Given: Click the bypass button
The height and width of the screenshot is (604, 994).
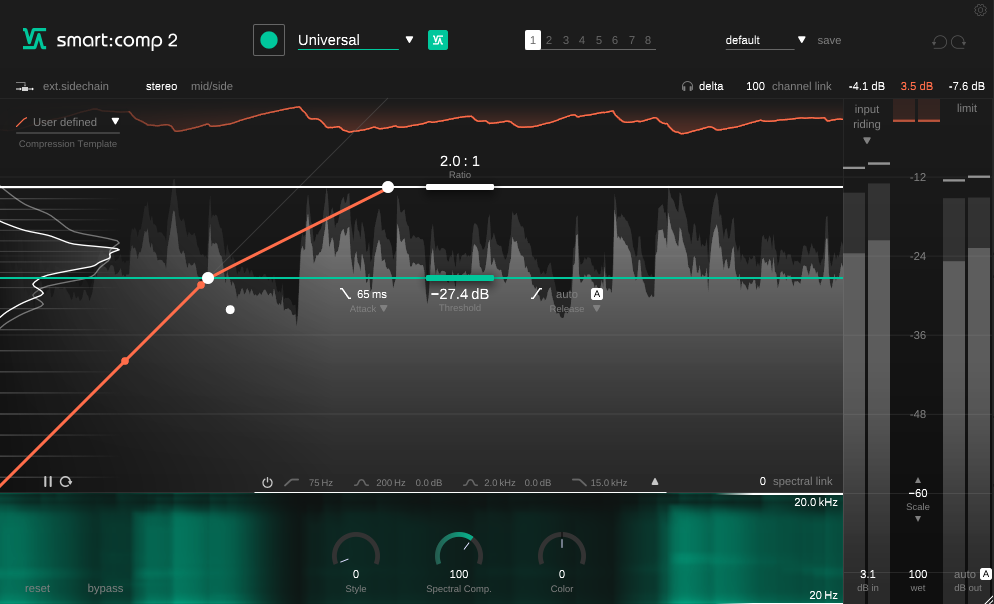Looking at the screenshot, I should pyautogui.click(x=105, y=588).
